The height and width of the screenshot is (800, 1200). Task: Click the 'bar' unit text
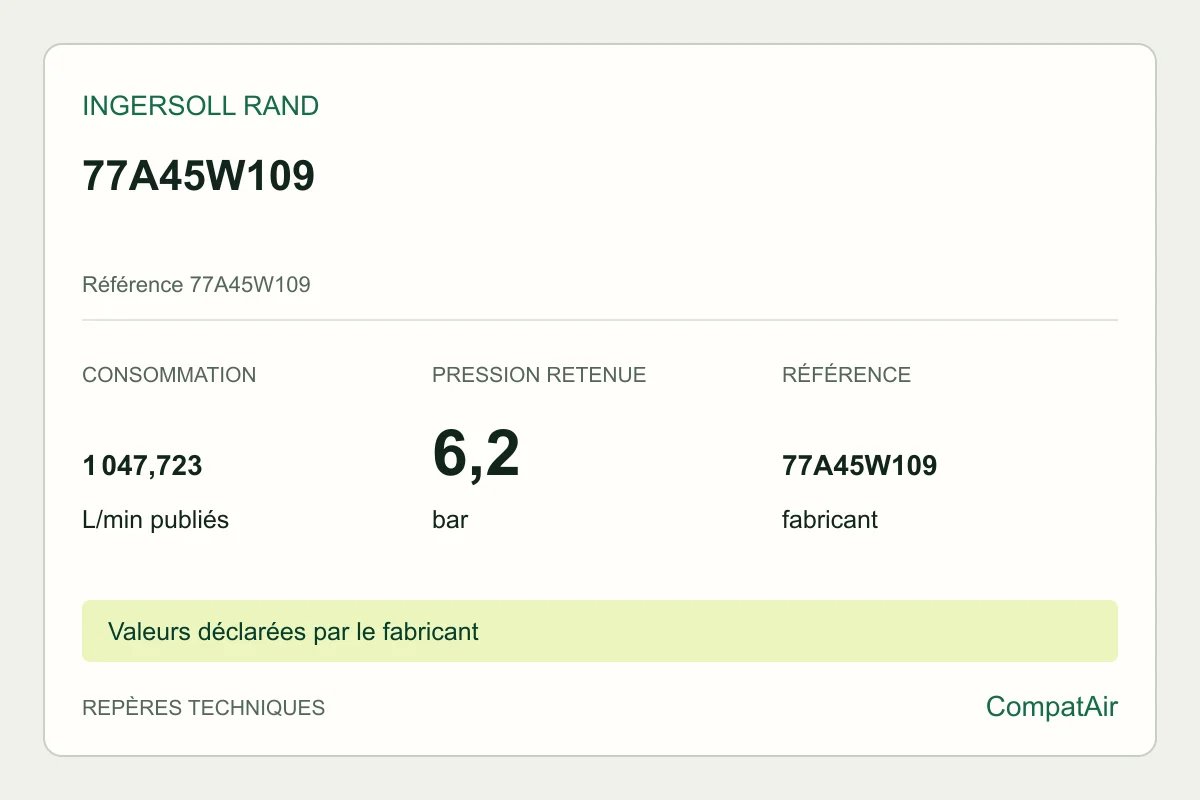[450, 520]
